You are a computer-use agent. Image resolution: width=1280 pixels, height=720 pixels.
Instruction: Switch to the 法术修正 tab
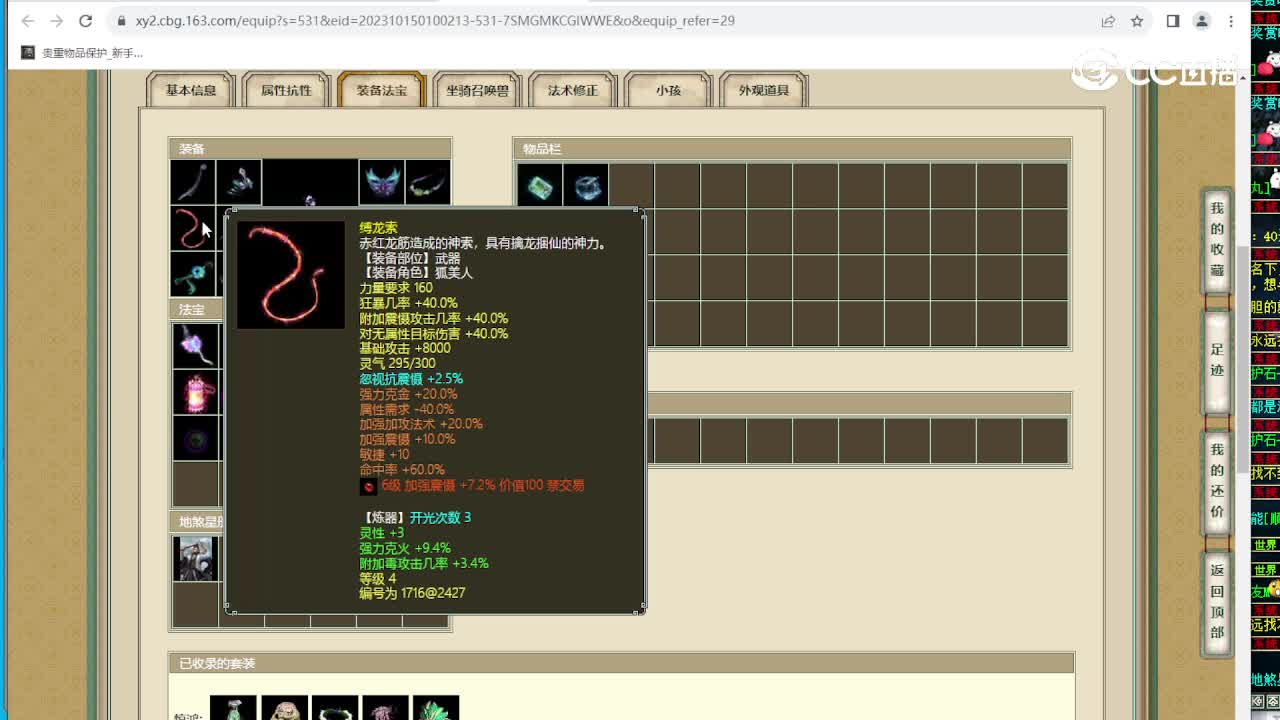pyautogui.click(x=573, y=90)
